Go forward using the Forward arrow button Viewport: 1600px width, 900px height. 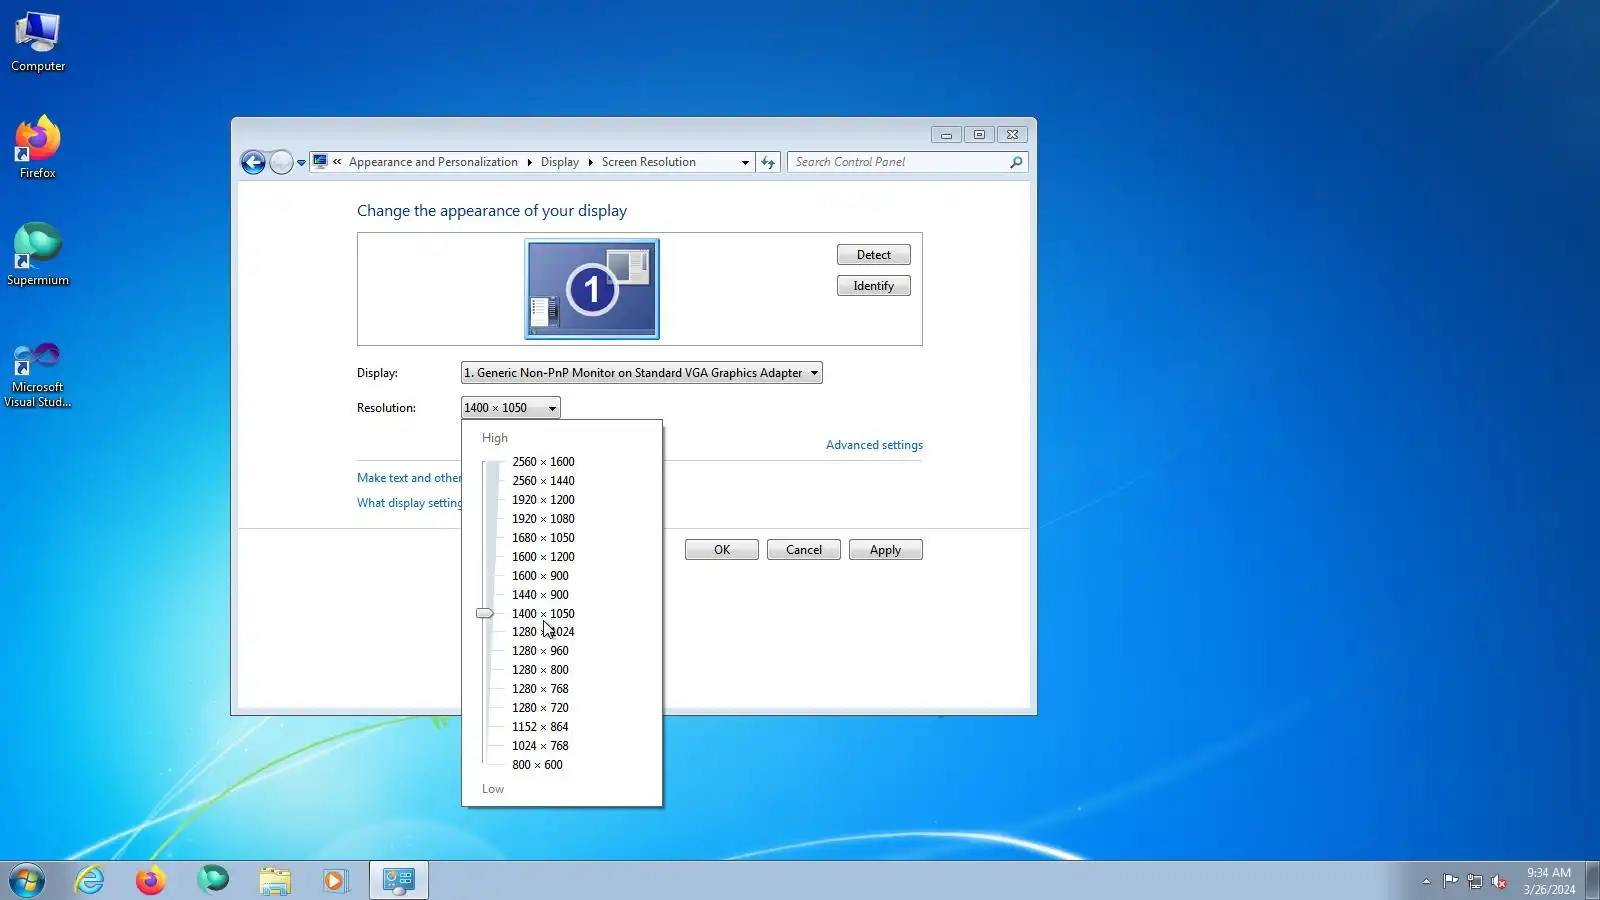[x=282, y=162]
